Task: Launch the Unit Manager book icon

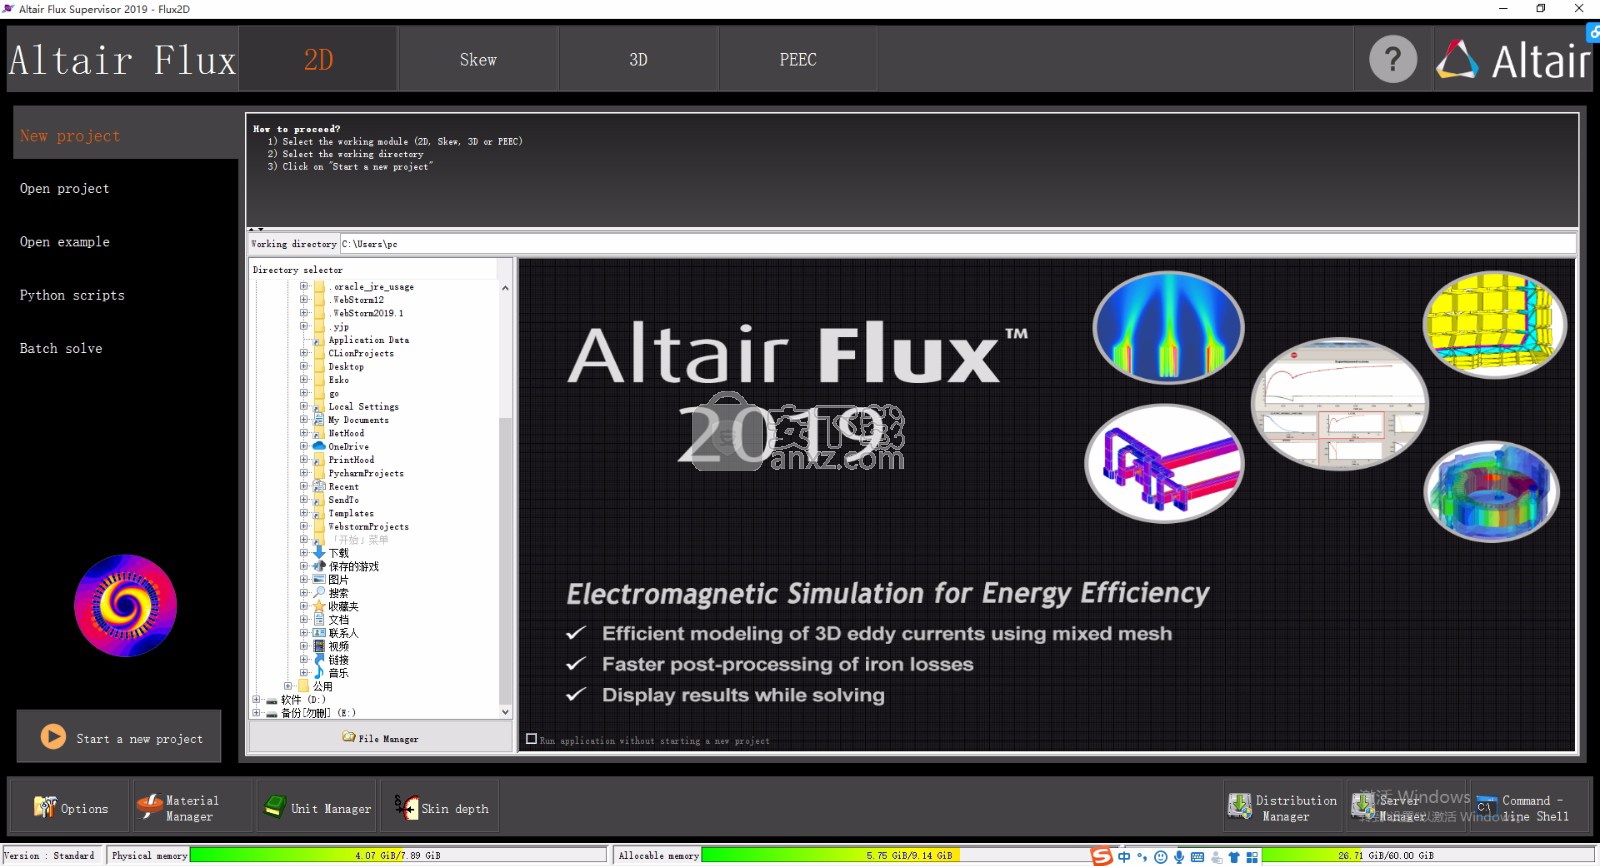Action: click(274, 807)
